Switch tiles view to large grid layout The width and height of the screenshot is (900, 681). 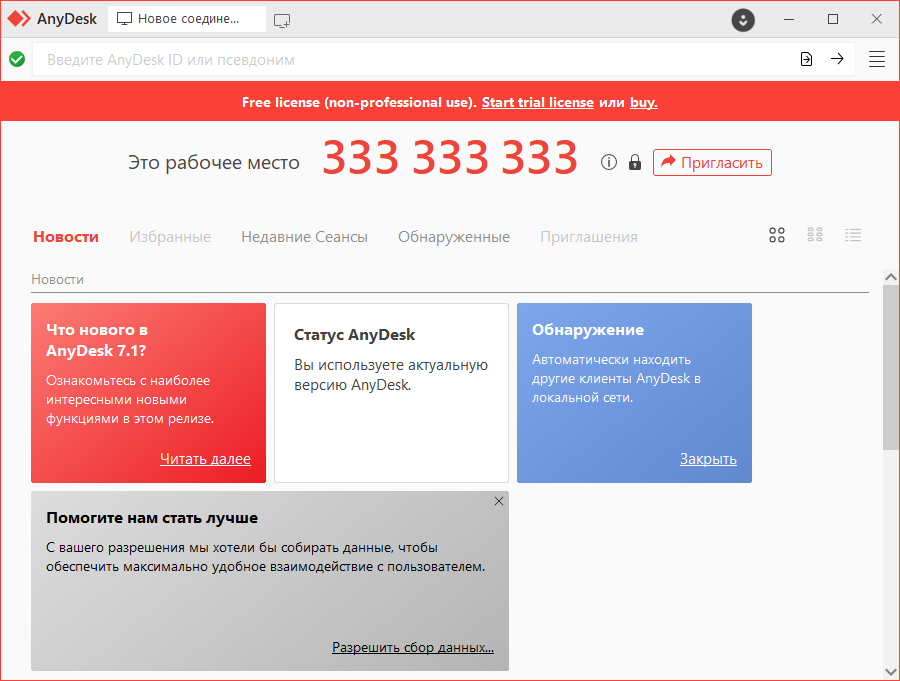pos(777,234)
